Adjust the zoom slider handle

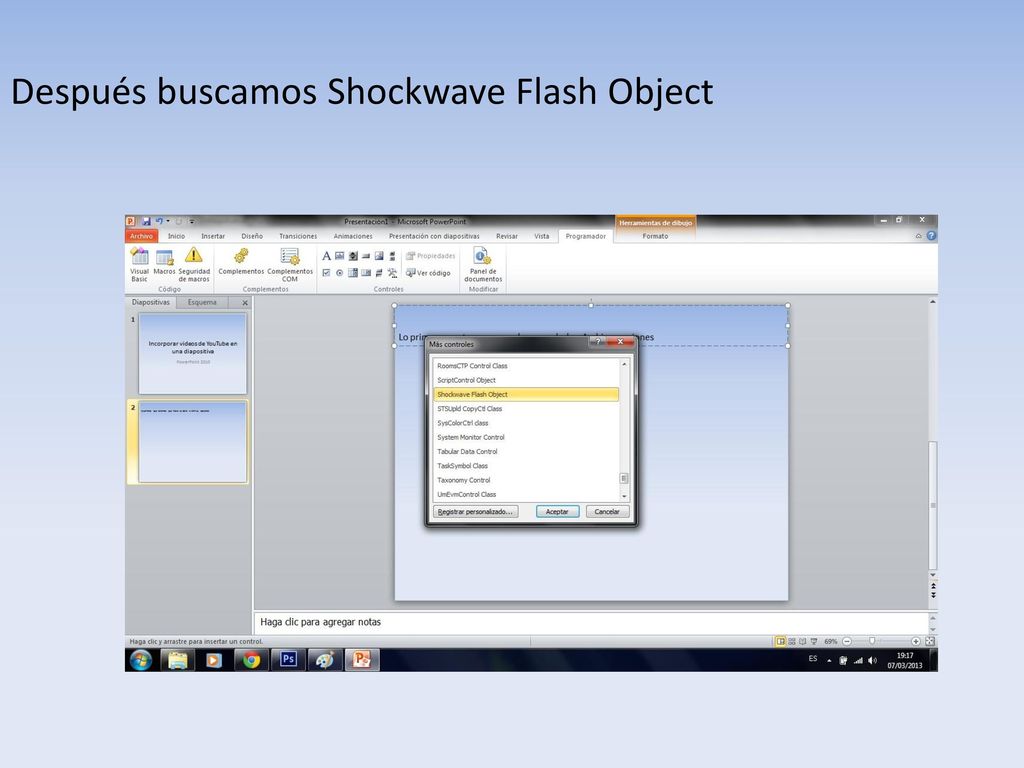872,641
